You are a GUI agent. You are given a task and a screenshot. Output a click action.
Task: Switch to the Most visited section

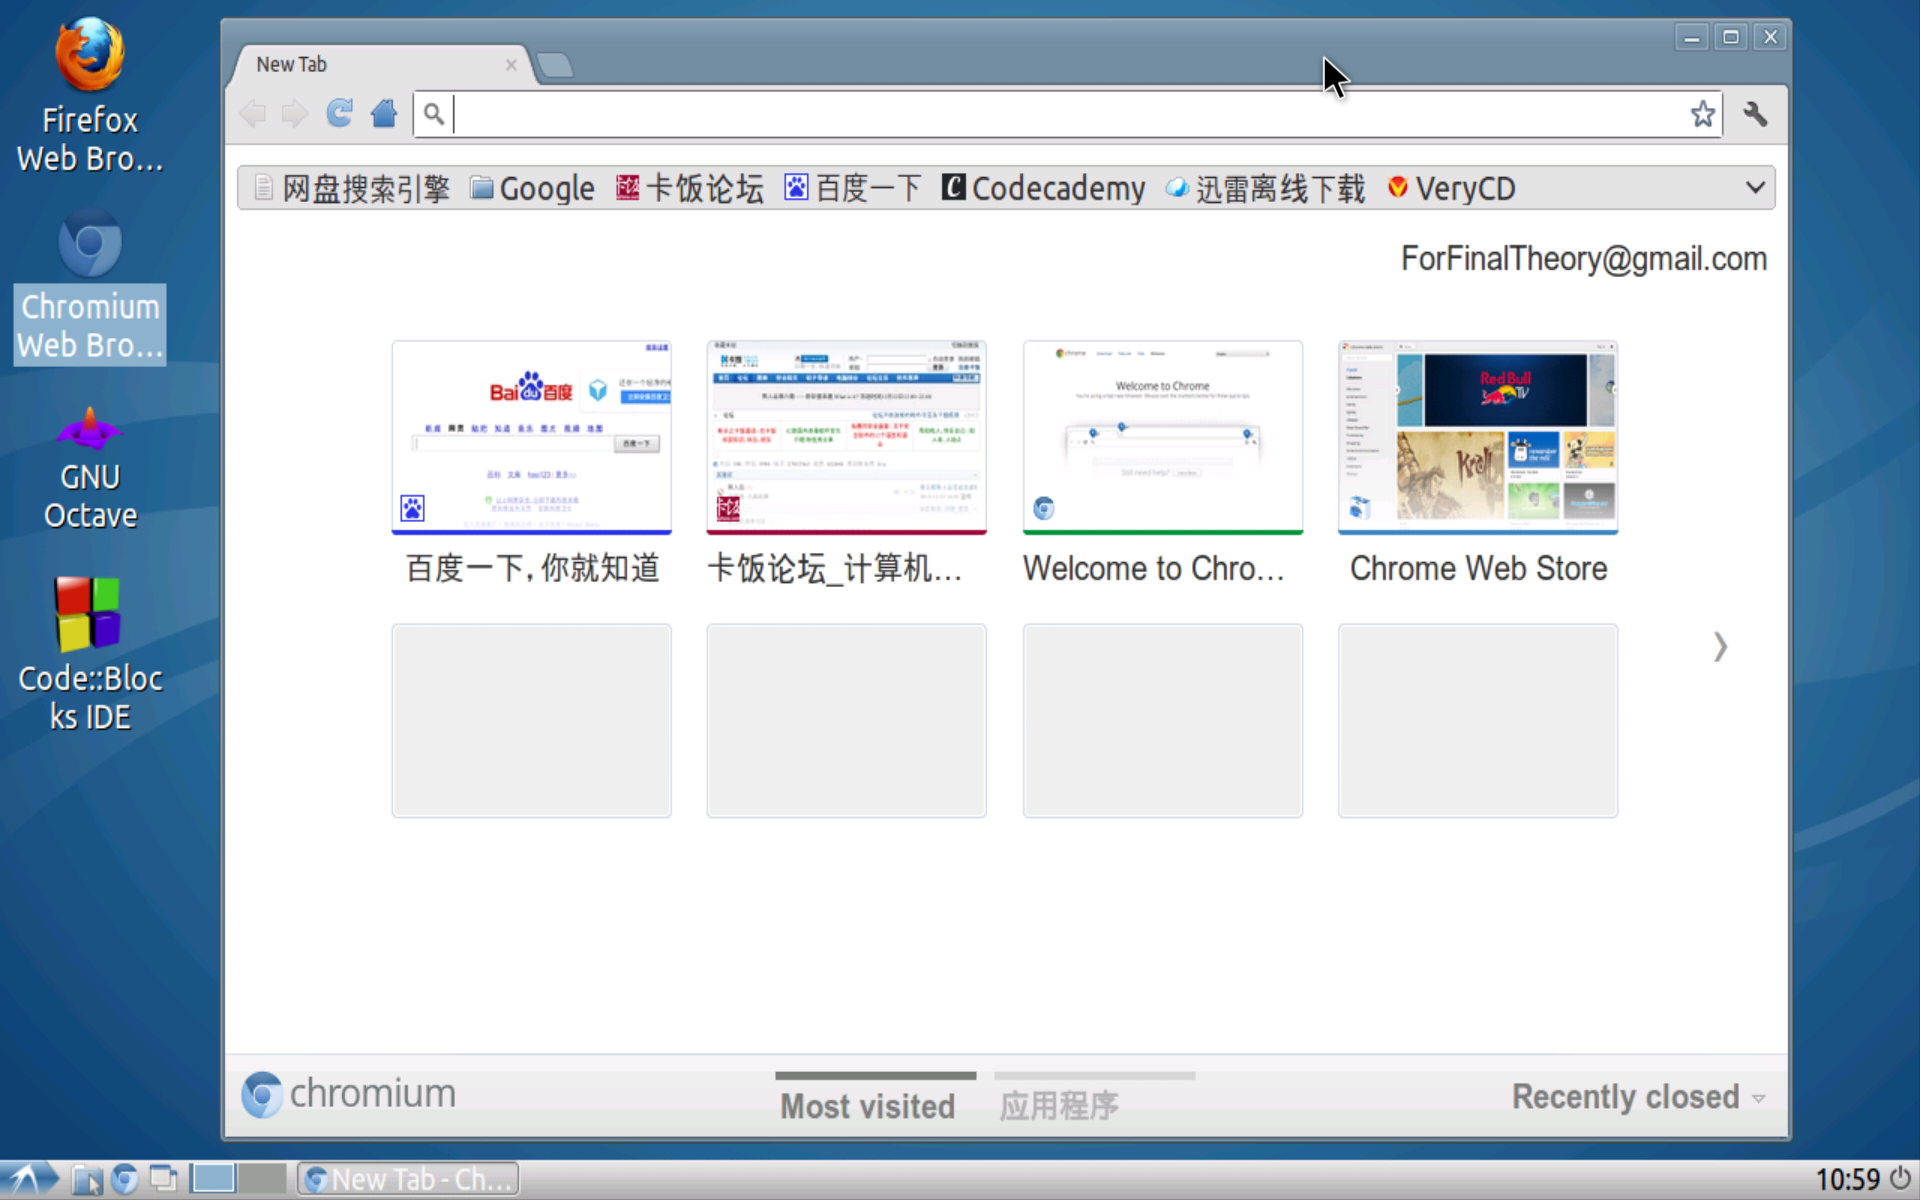click(868, 1106)
